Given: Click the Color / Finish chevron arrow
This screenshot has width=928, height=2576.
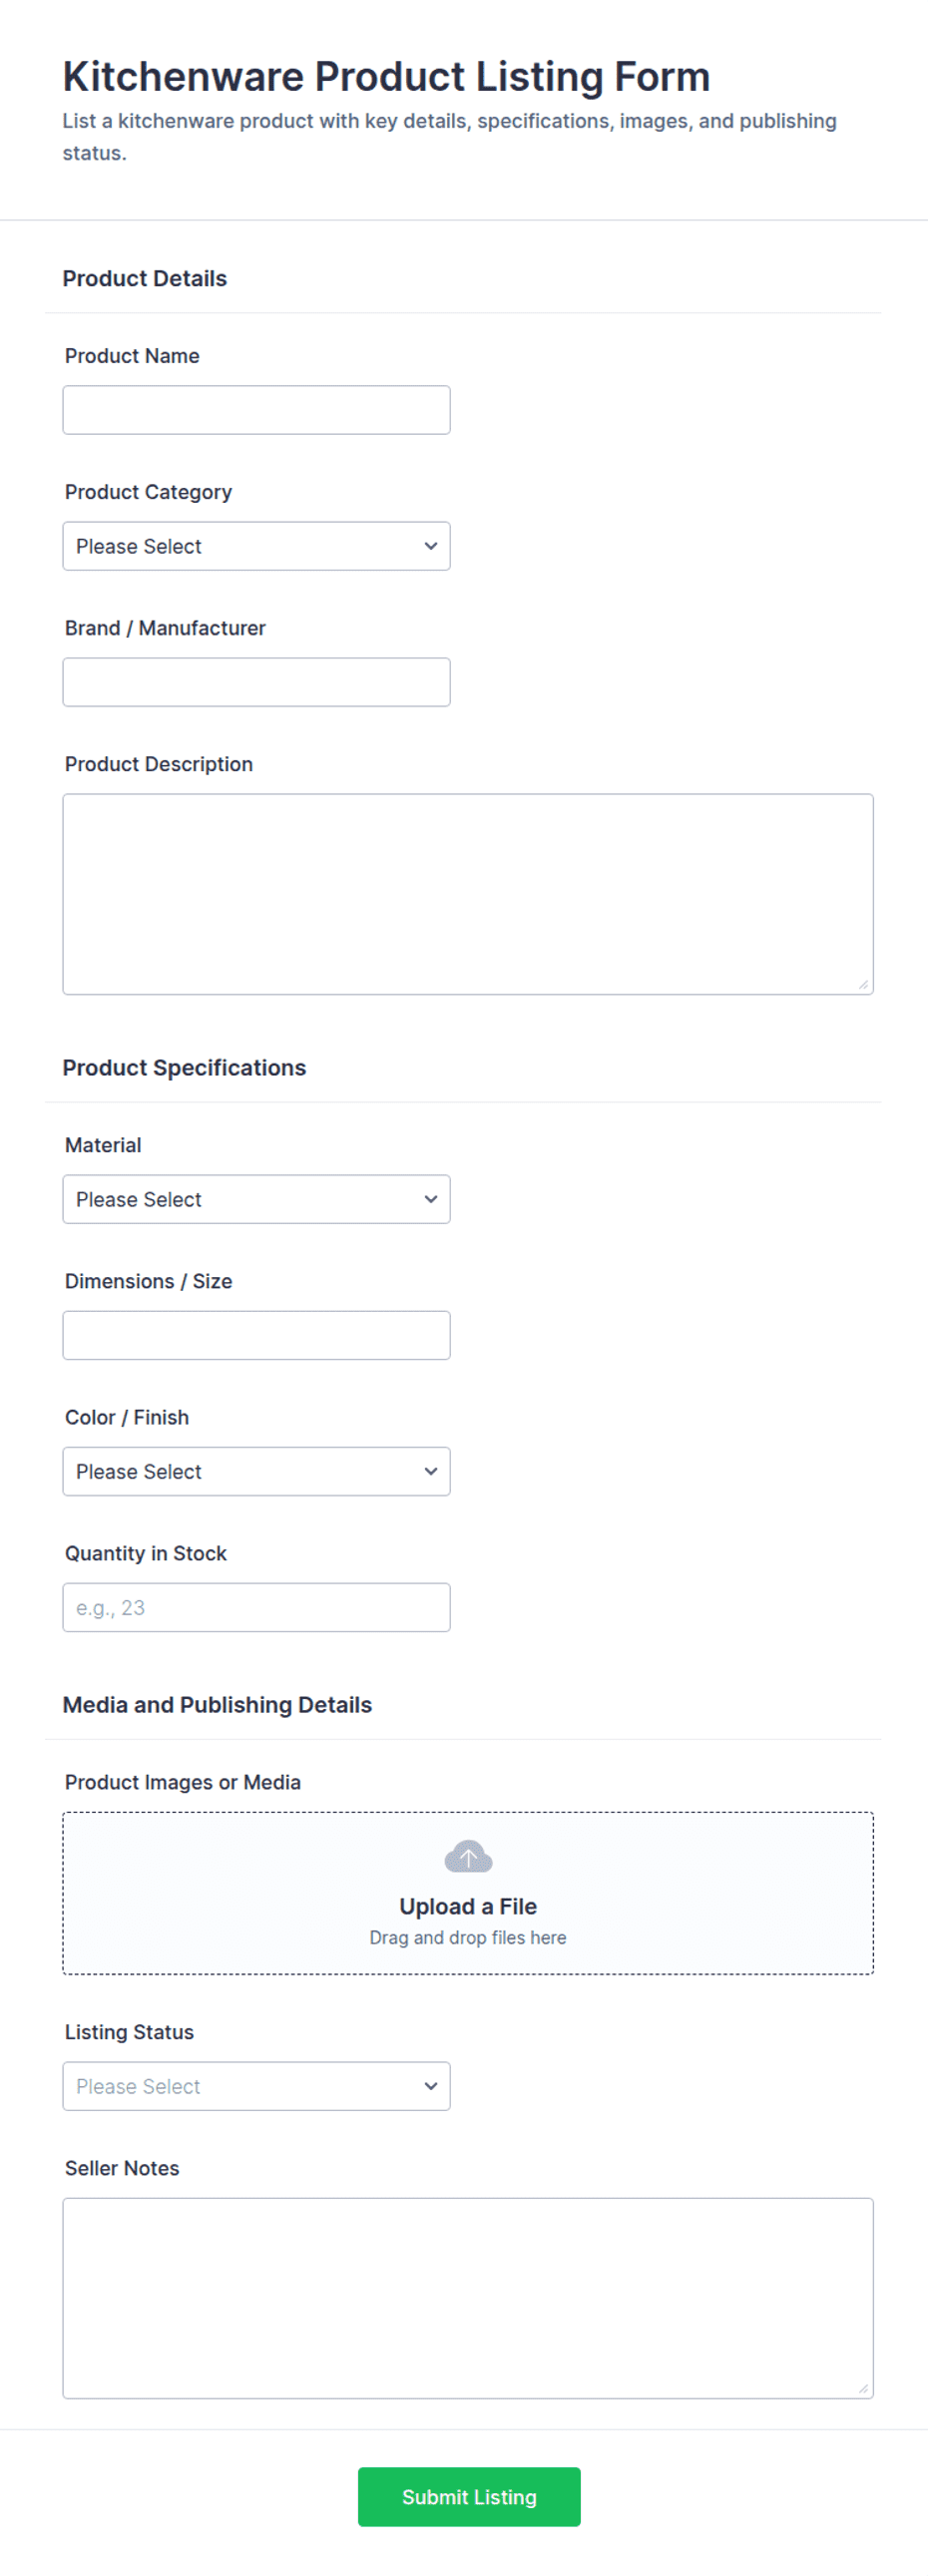Looking at the screenshot, I should (431, 1471).
